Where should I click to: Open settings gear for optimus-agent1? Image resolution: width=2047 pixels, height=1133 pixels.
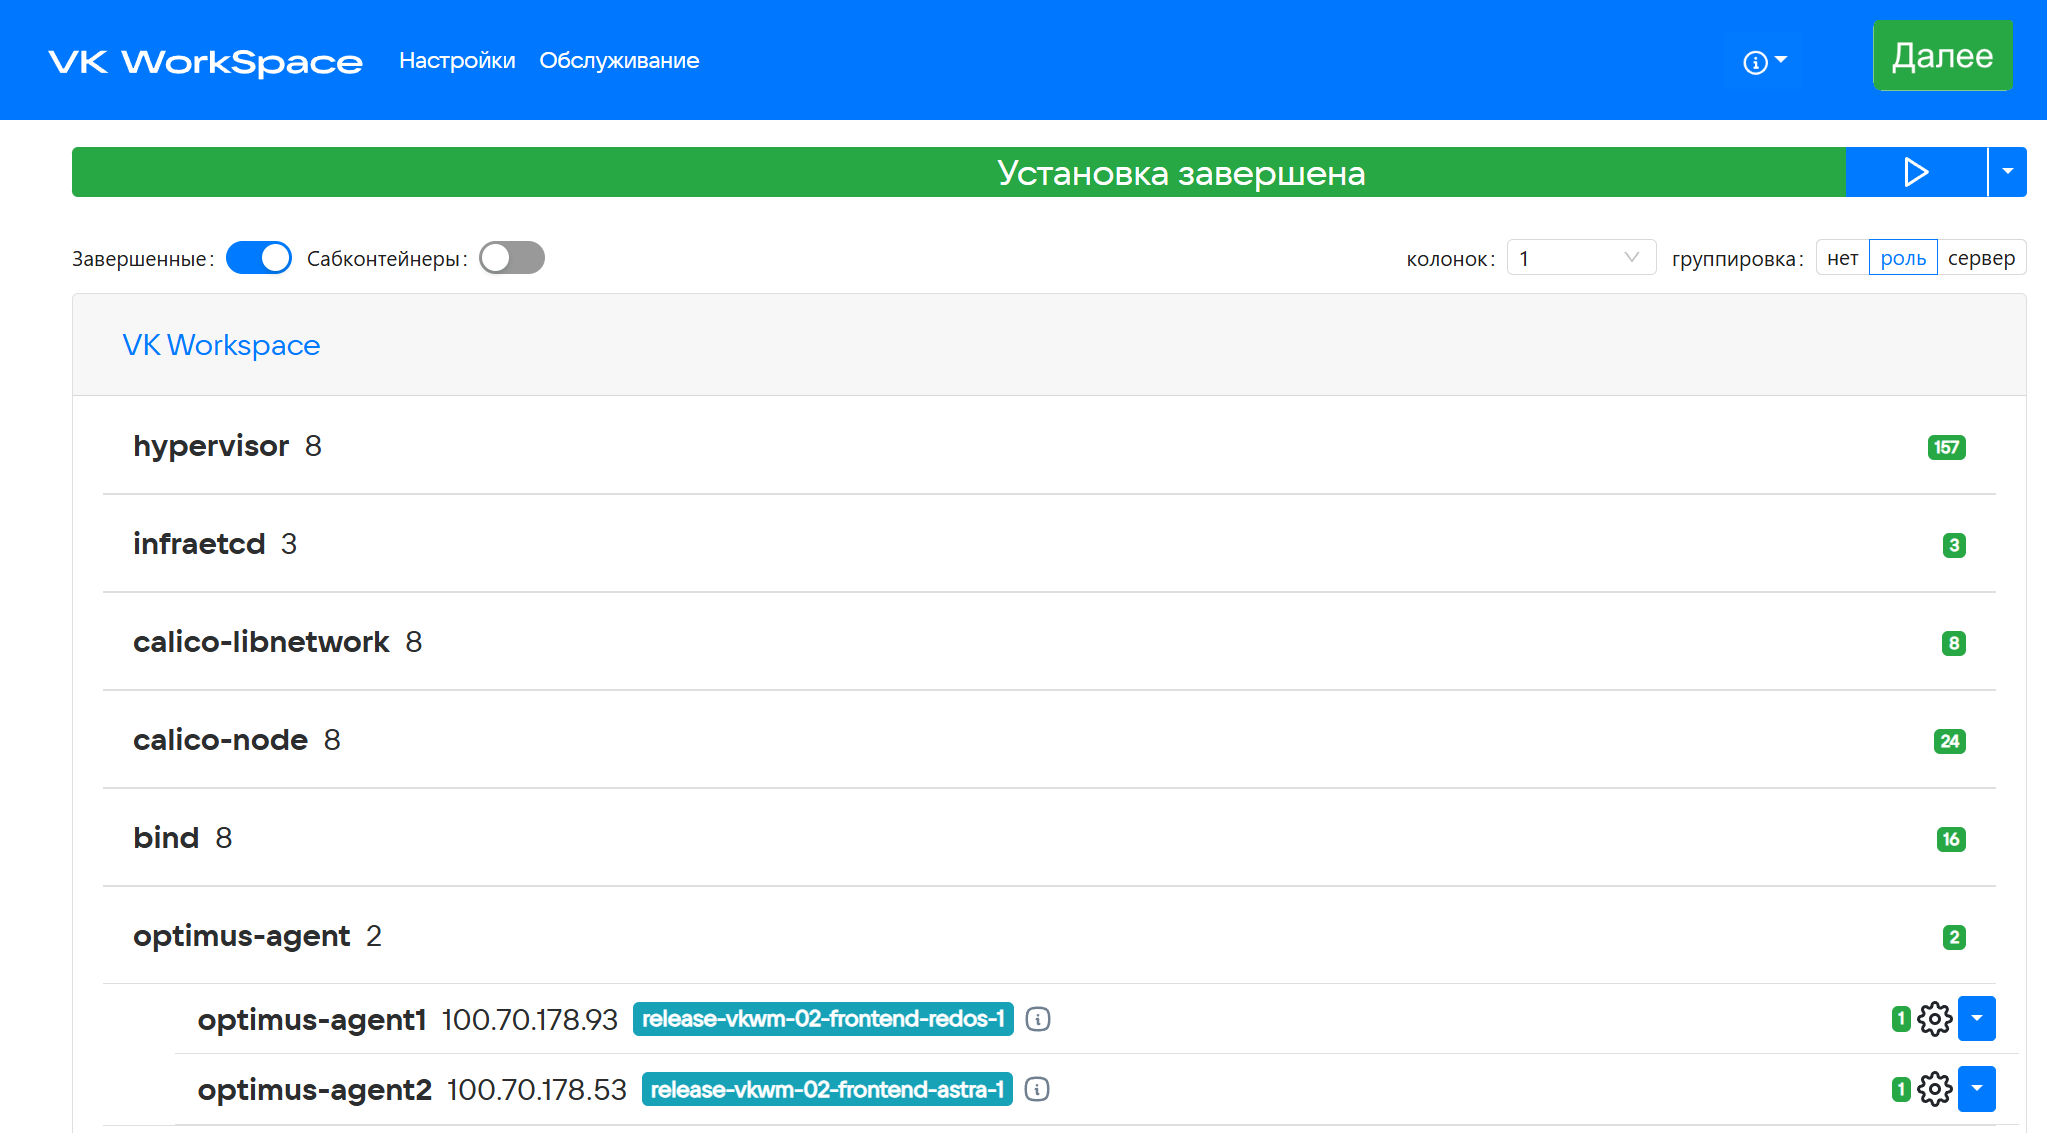tap(1935, 1019)
